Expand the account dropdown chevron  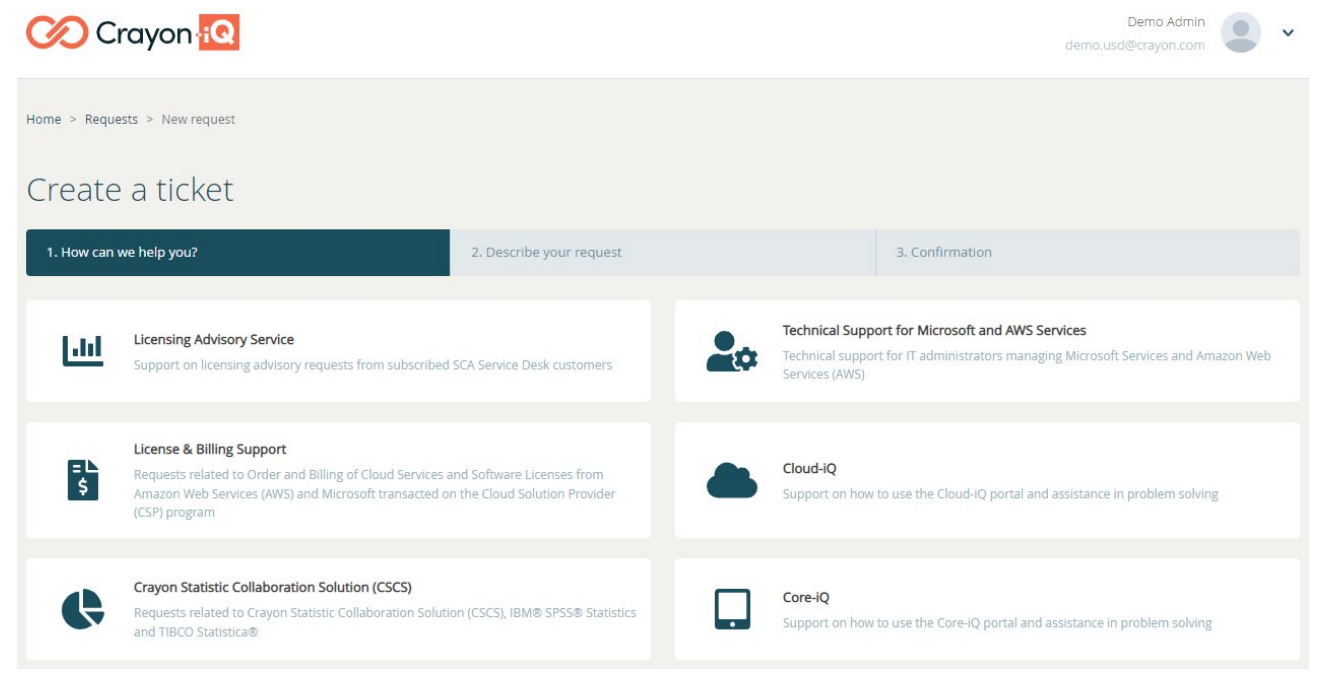click(x=1288, y=33)
